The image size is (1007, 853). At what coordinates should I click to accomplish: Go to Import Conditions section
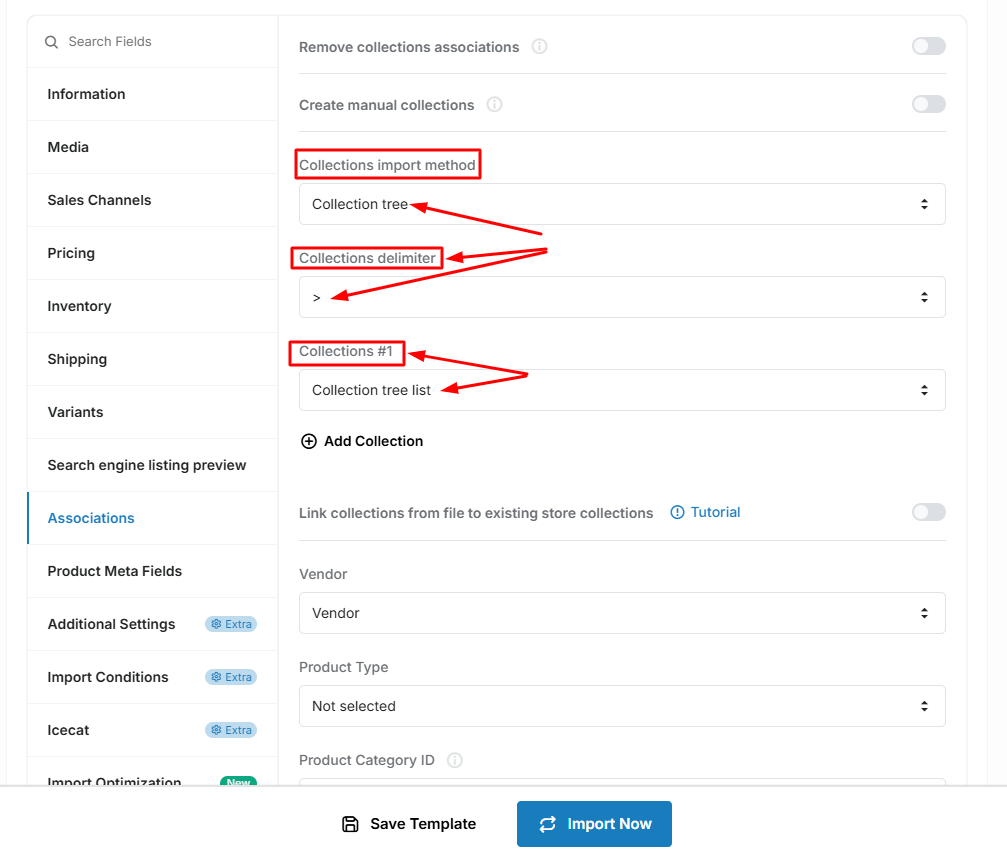[152, 677]
